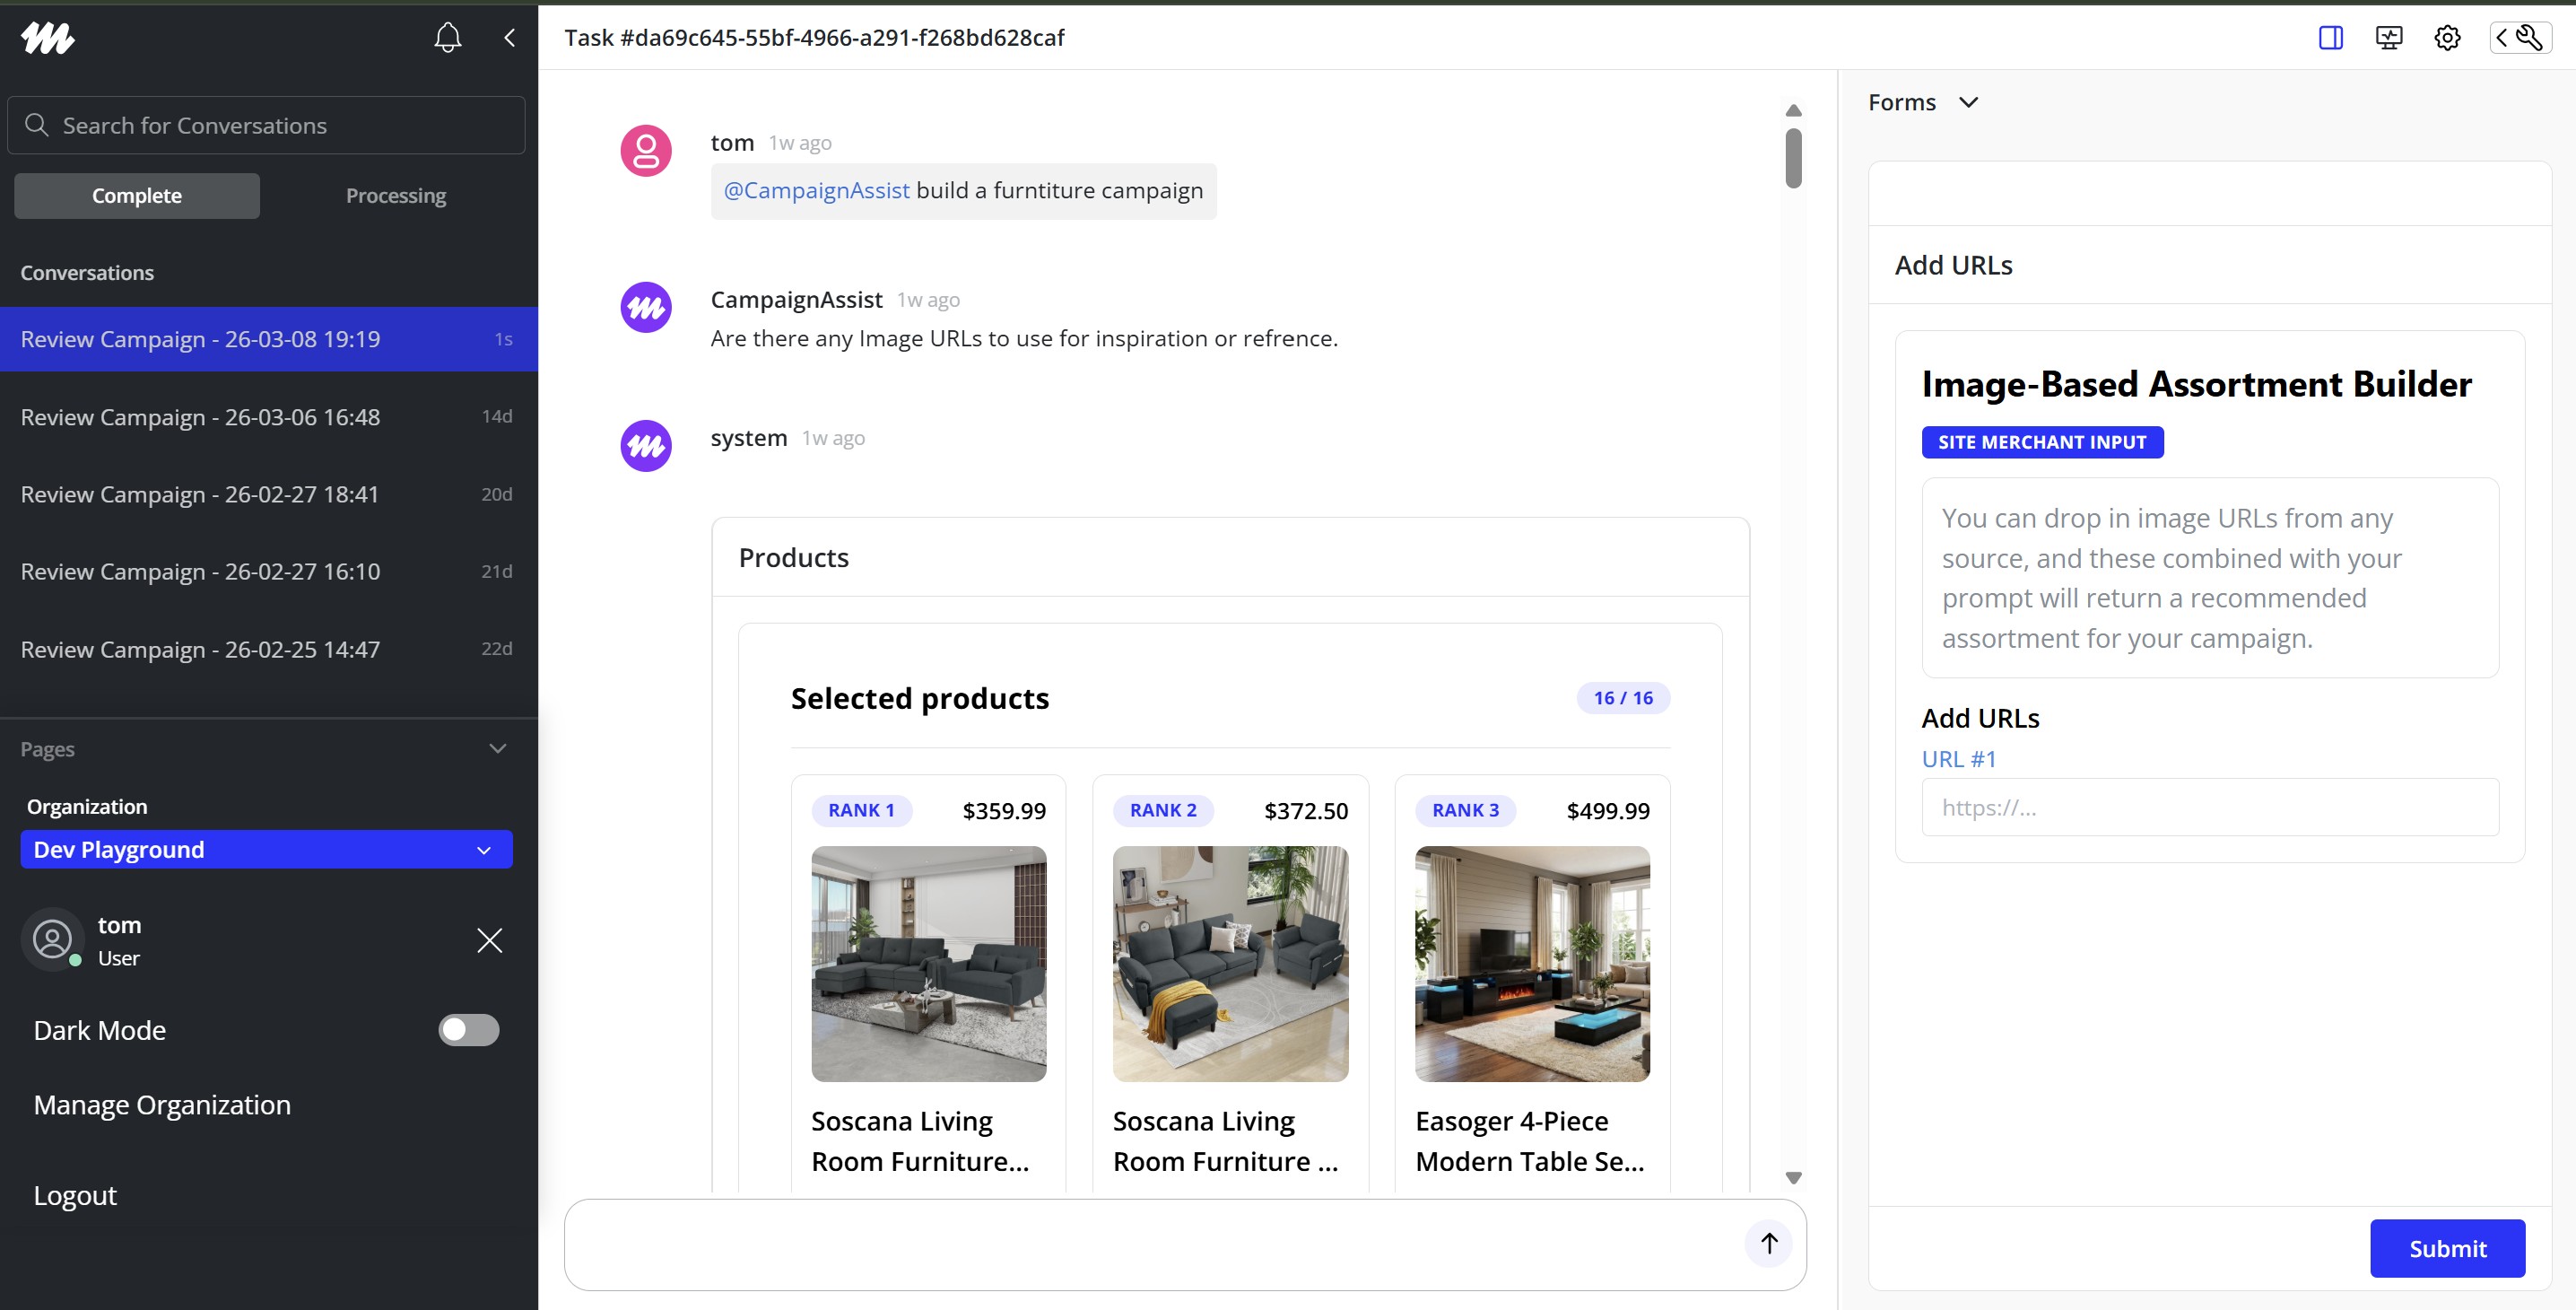Select the Complete tab
The image size is (2576, 1310).
pyautogui.click(x=137, y=195)
